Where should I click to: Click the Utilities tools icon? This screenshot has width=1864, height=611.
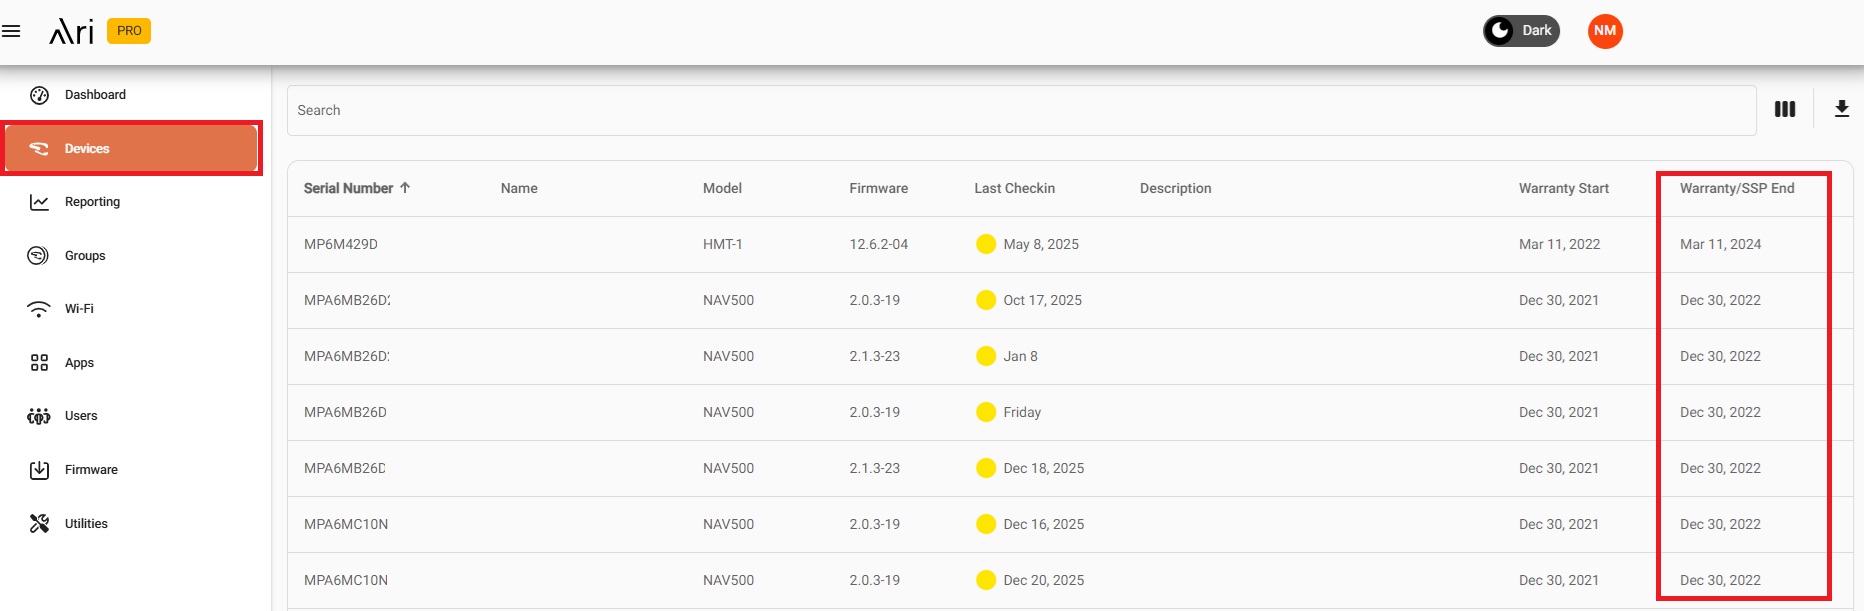pos(39,524)
